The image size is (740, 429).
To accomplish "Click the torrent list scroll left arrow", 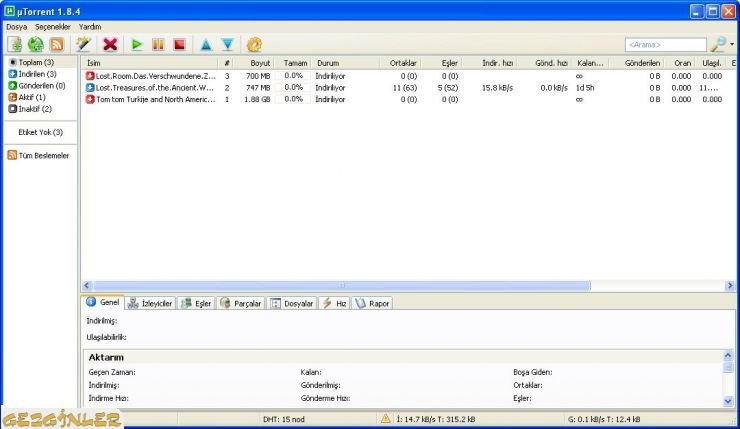I will pos(86,286).
